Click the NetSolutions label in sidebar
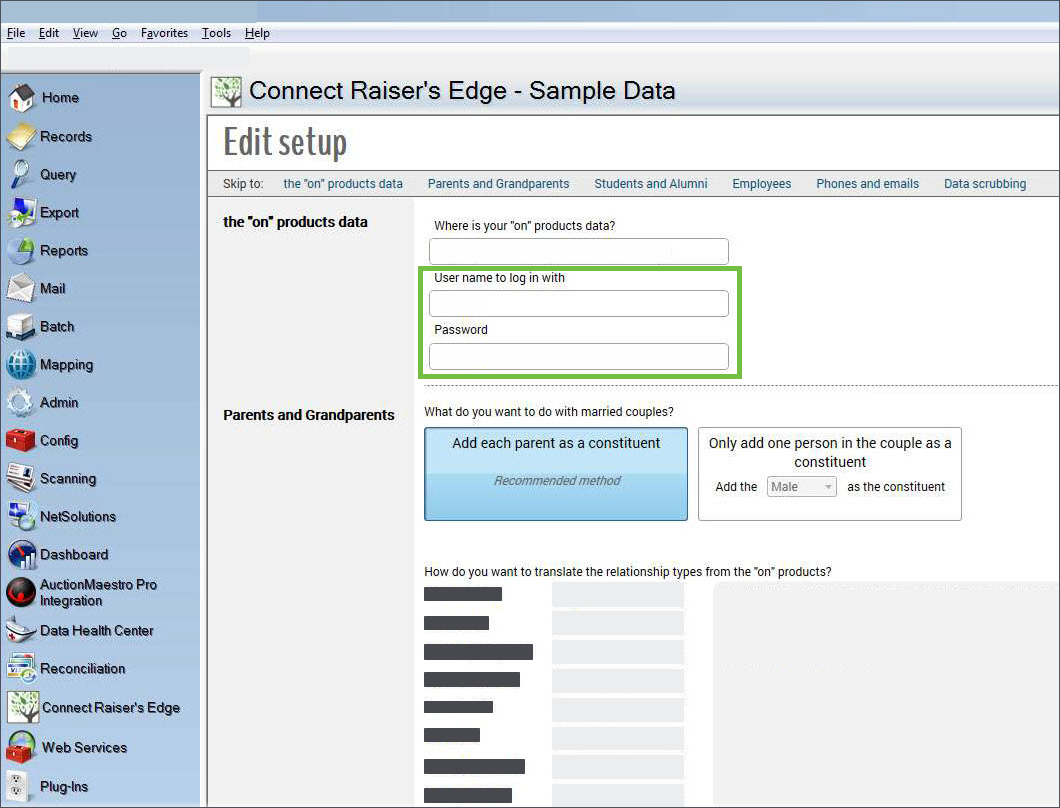 click(x=78, y=516)
